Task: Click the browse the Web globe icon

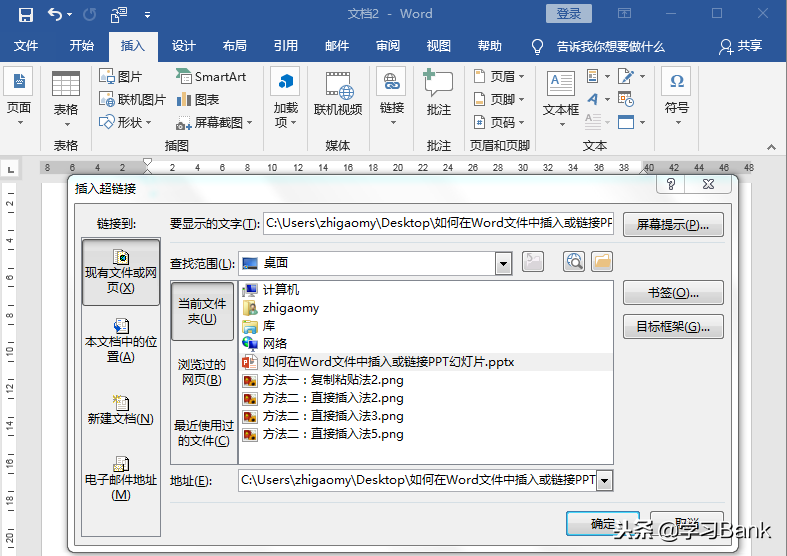Action: click(x=574, y=262)
